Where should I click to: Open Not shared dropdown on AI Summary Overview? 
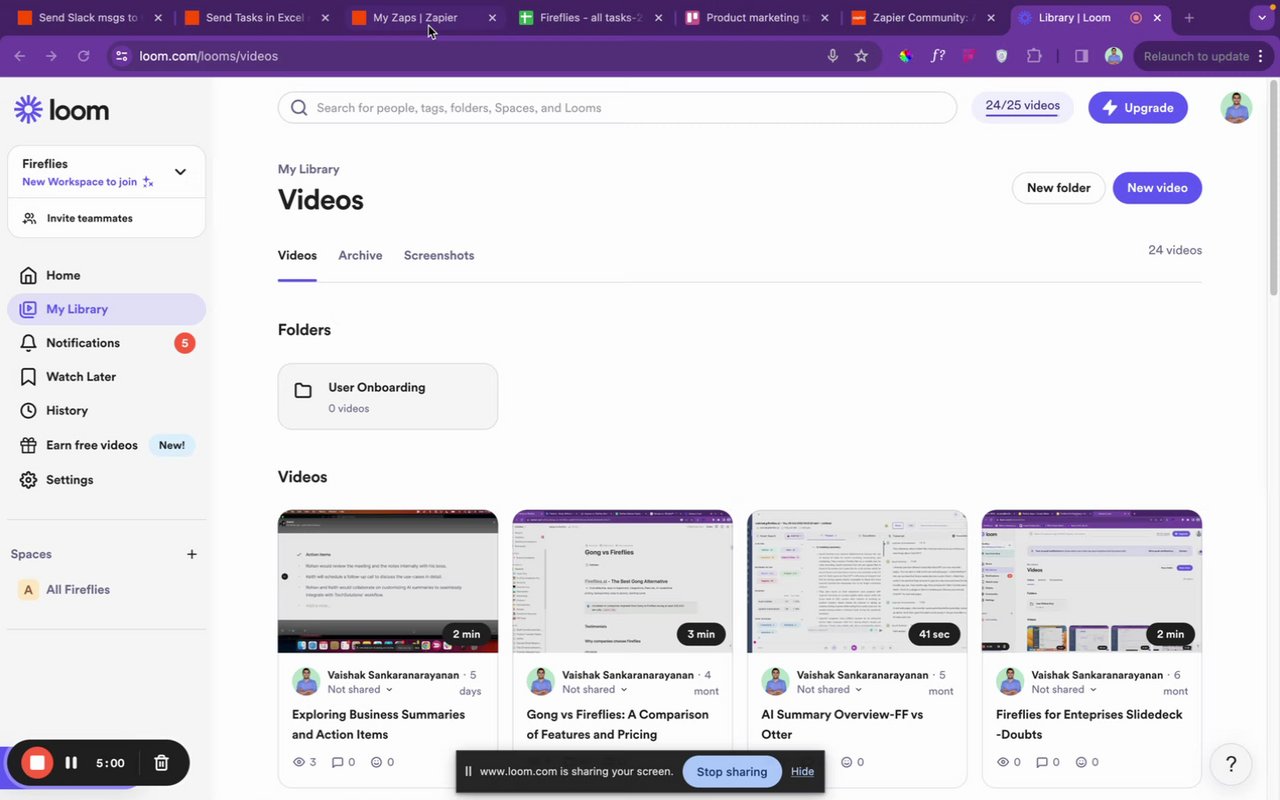830,689
